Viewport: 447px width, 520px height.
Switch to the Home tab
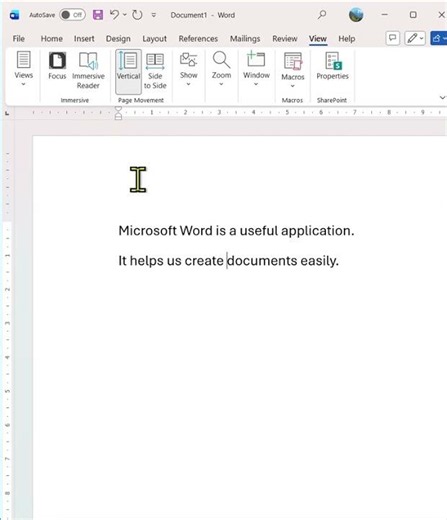(x=52, y=39)
